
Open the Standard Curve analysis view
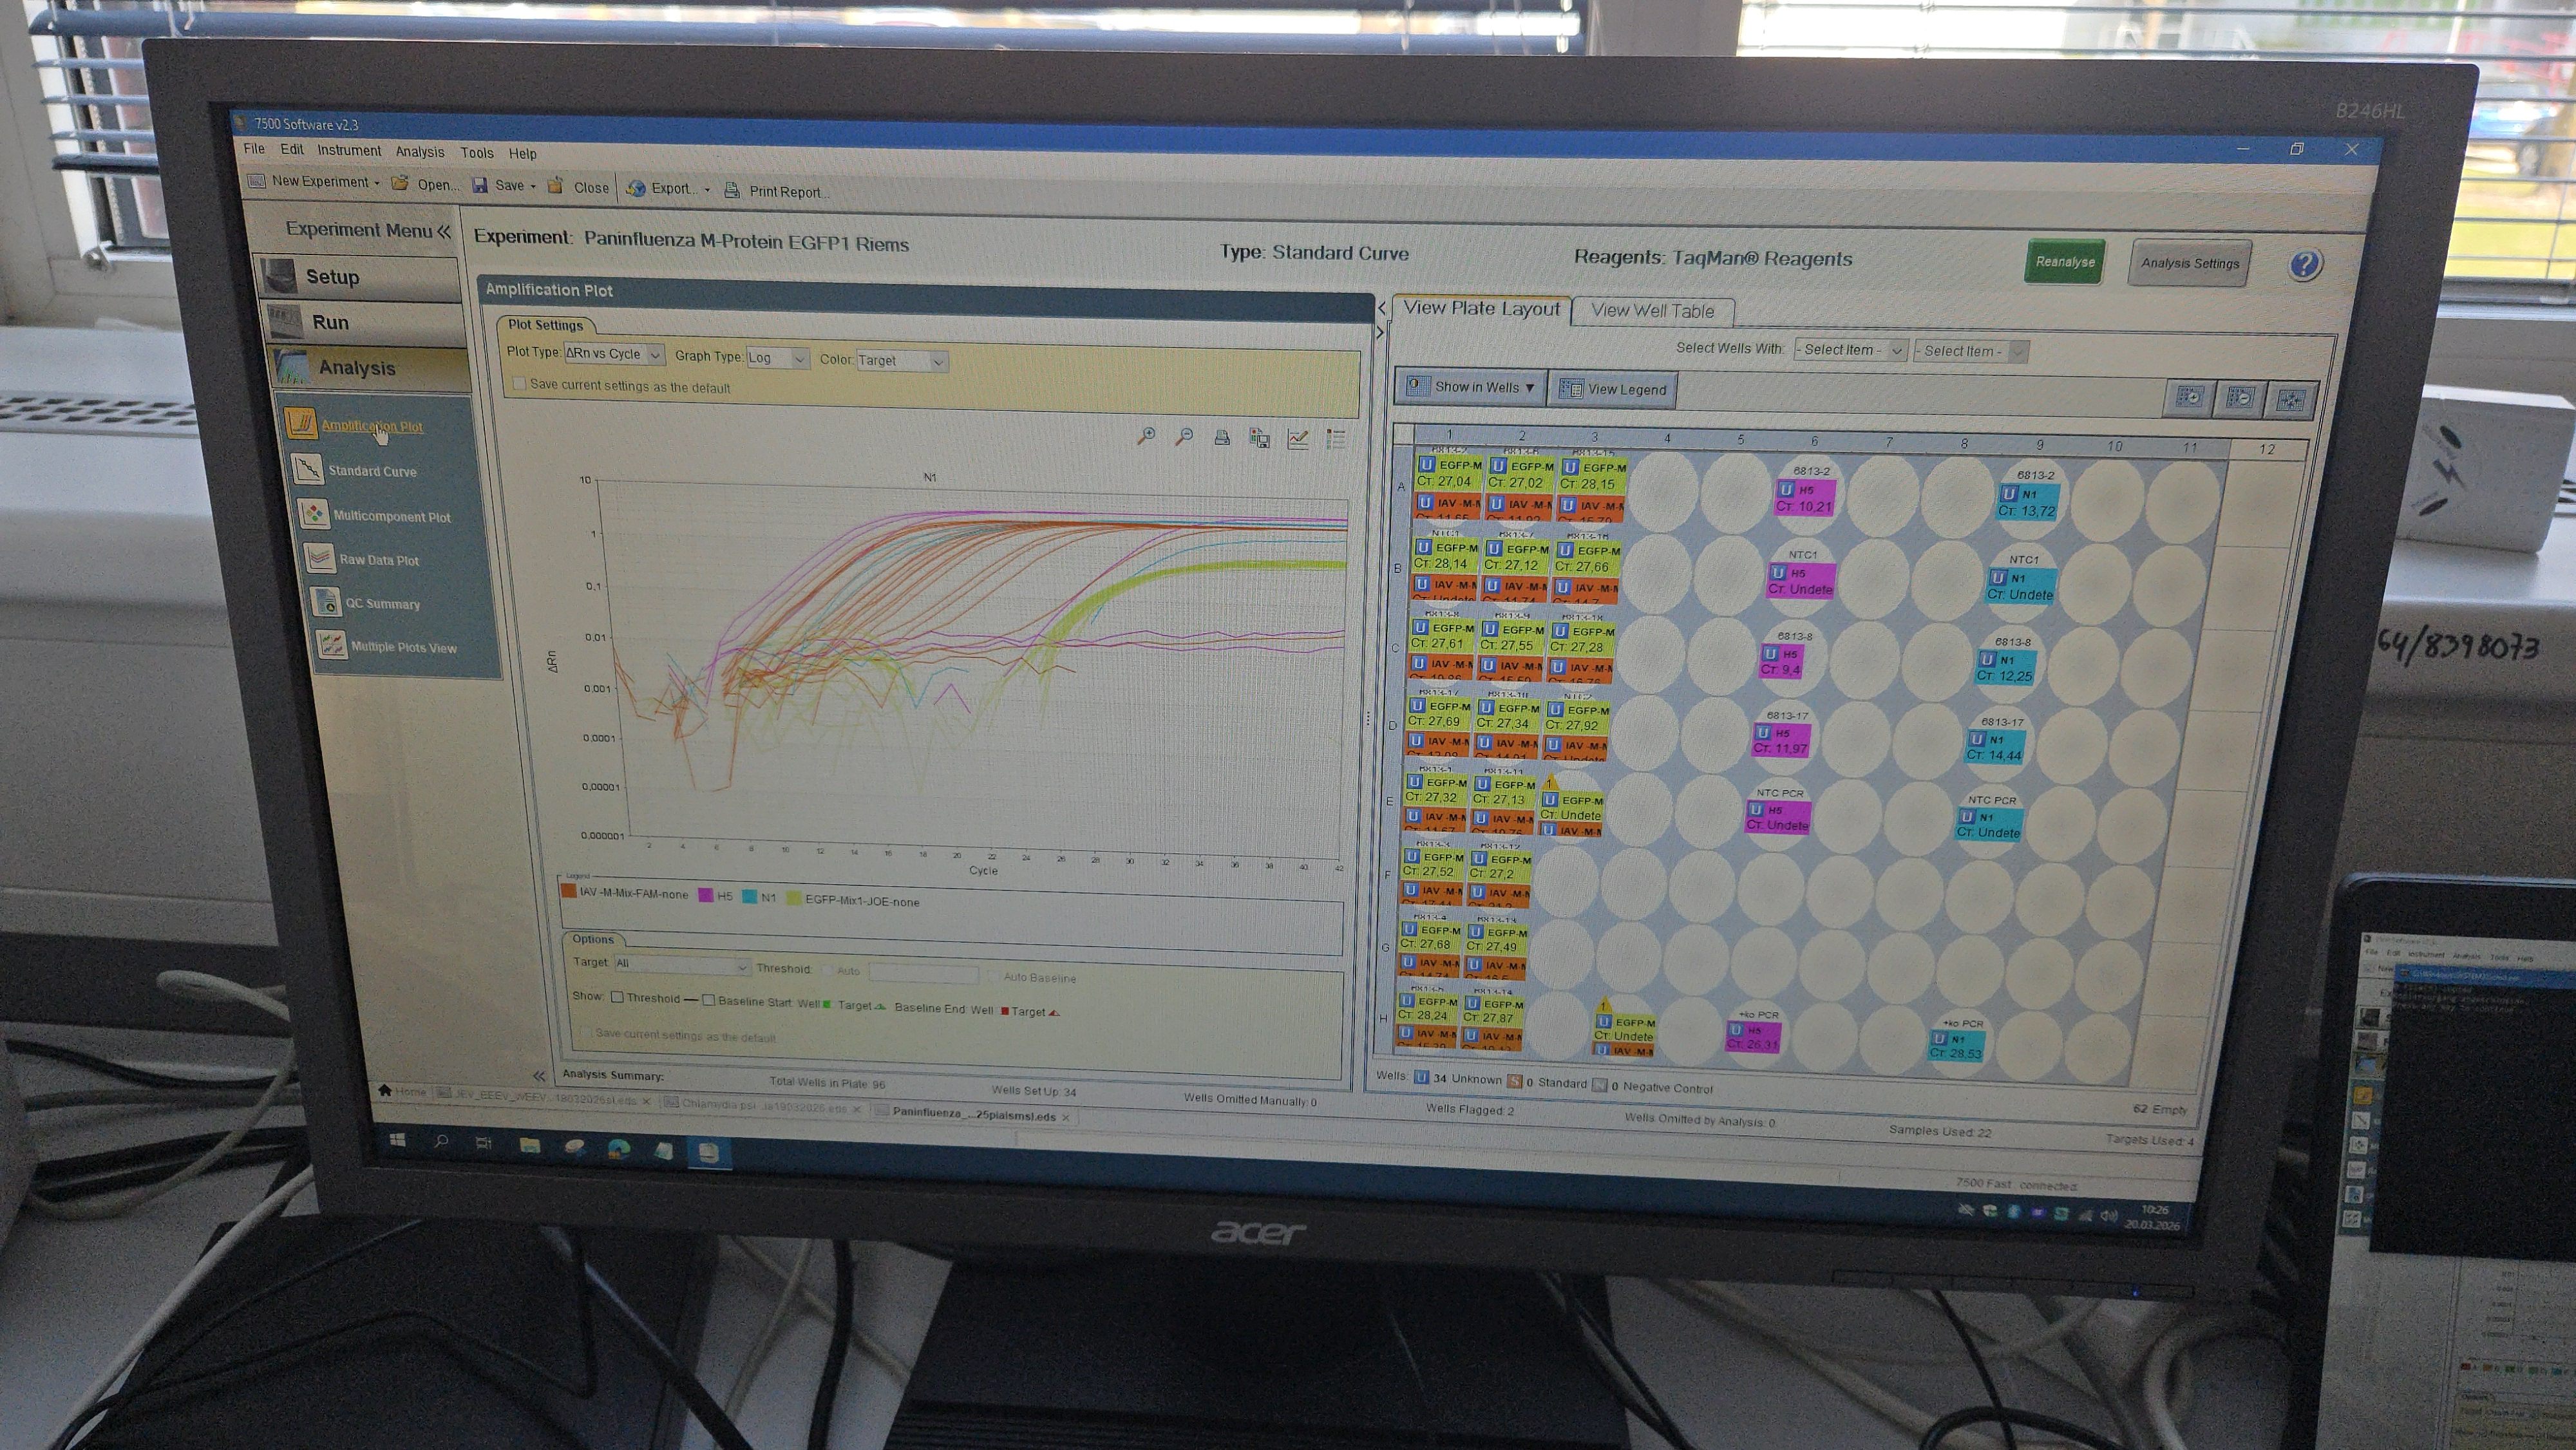[371, 471]
